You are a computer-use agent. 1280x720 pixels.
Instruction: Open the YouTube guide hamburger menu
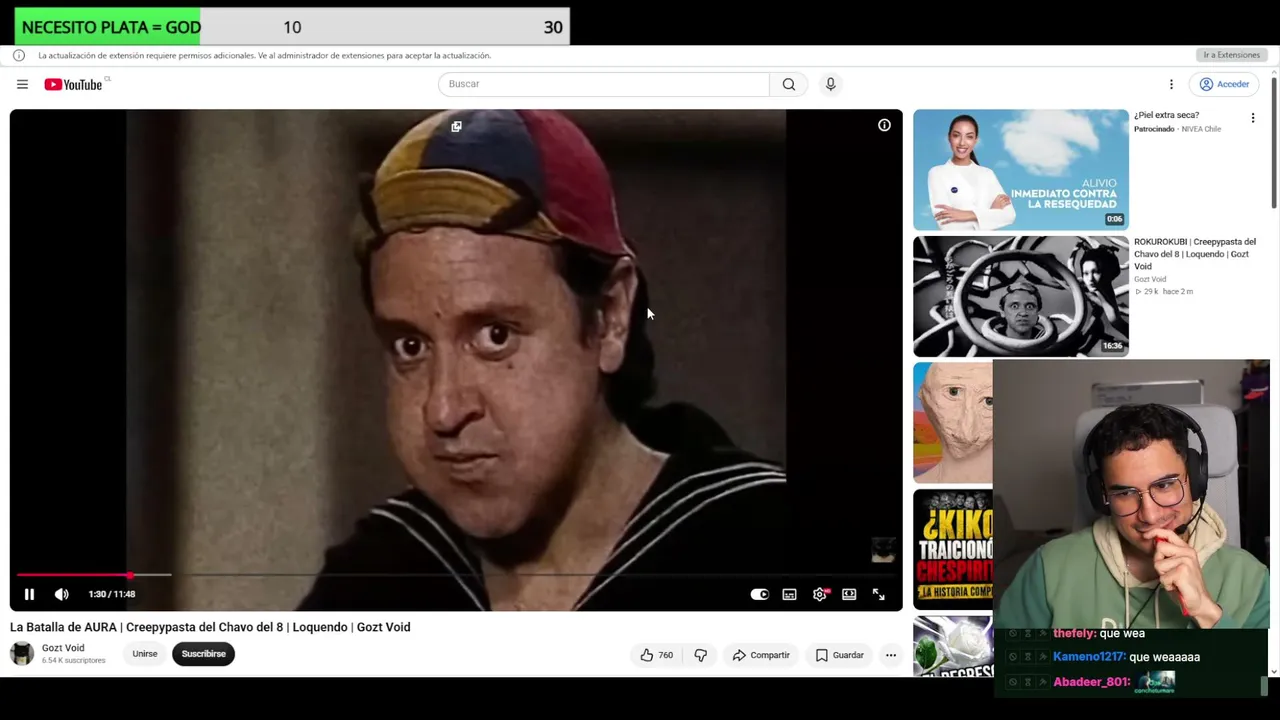pos(22,84)
